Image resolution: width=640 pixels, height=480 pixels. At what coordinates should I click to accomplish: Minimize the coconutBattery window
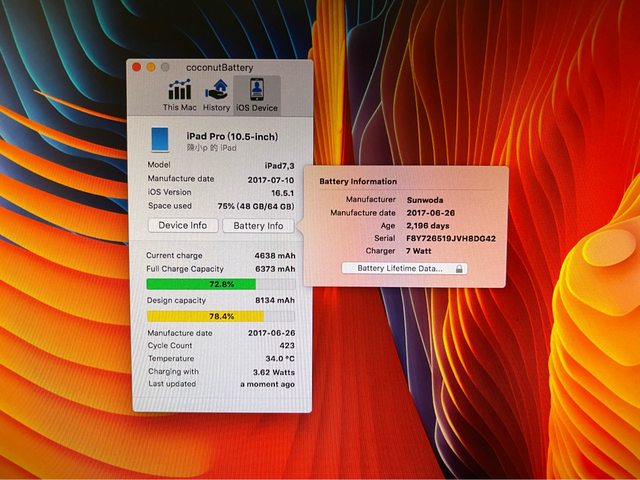coord(151,66)
